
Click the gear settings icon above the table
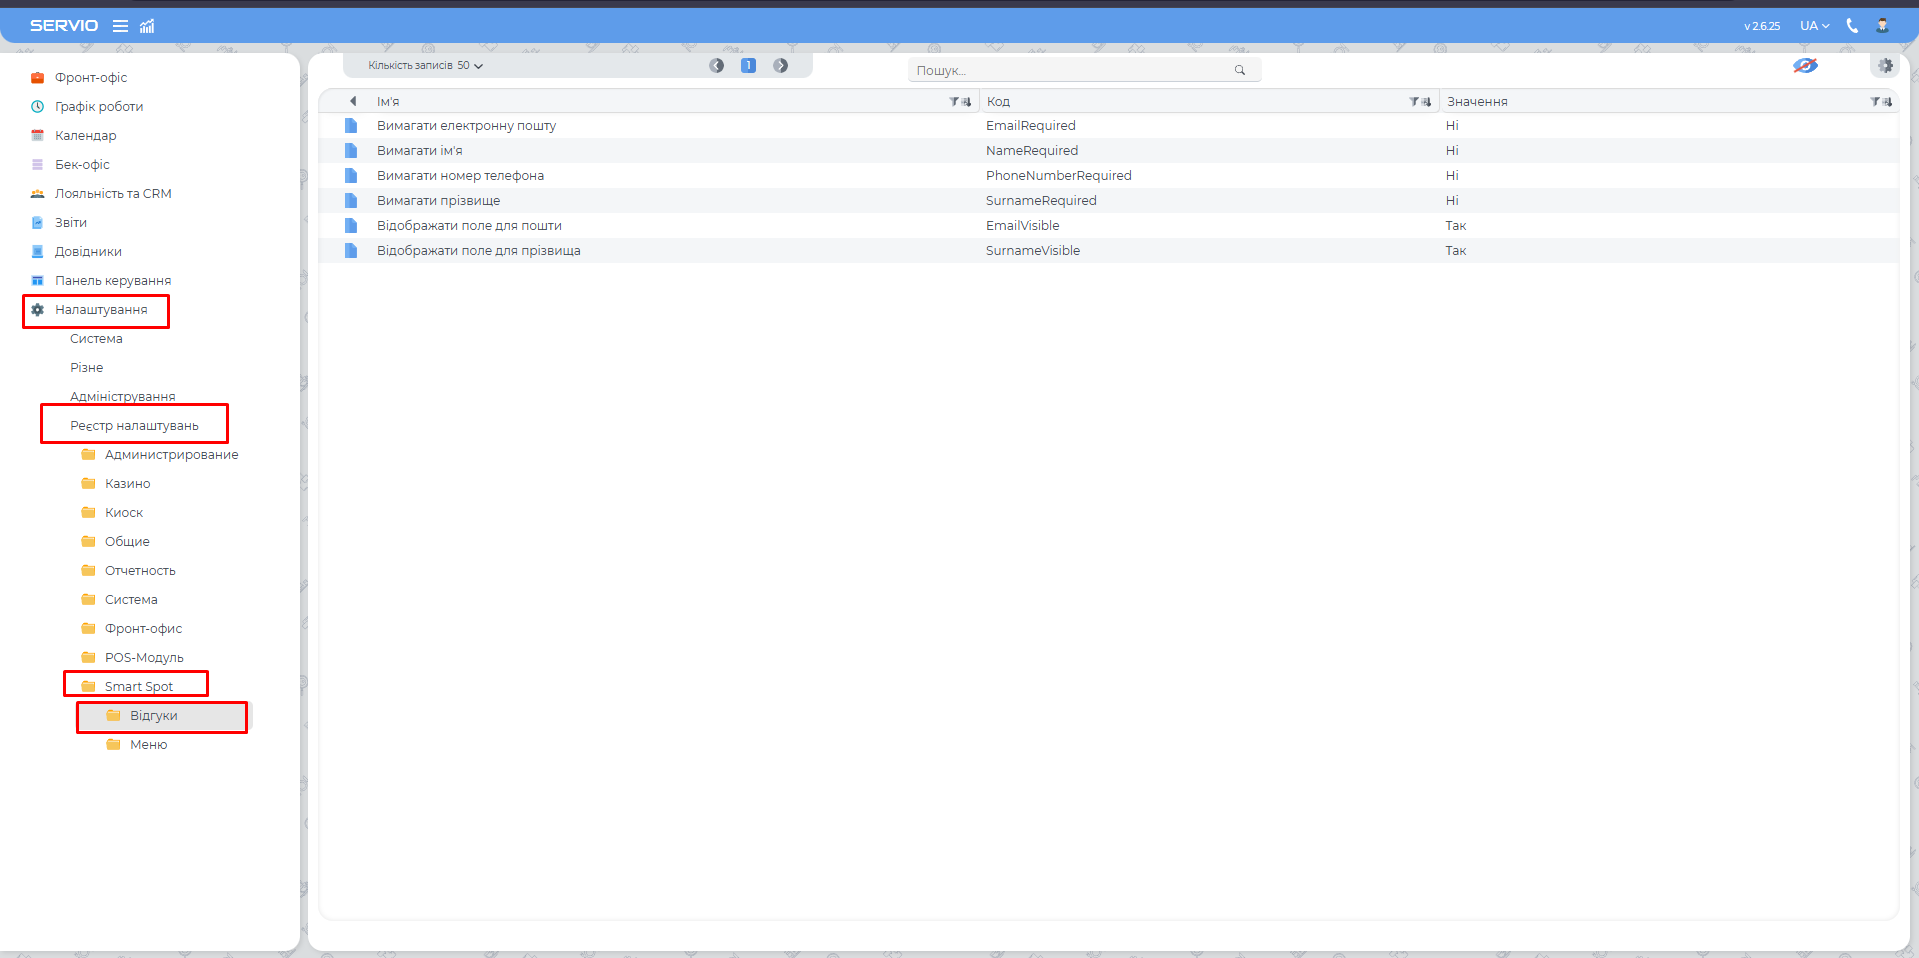[x=1885, y=66]
